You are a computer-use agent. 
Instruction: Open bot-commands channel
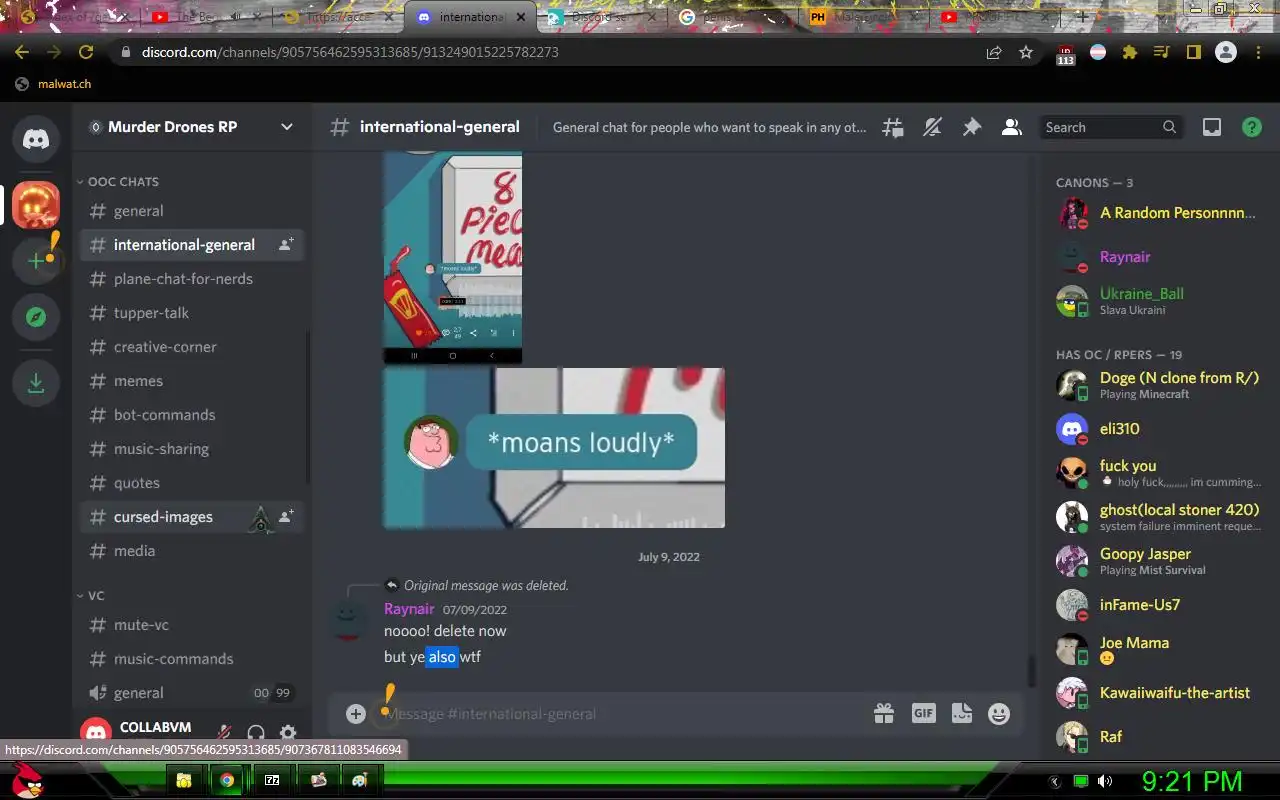point(192,415)
